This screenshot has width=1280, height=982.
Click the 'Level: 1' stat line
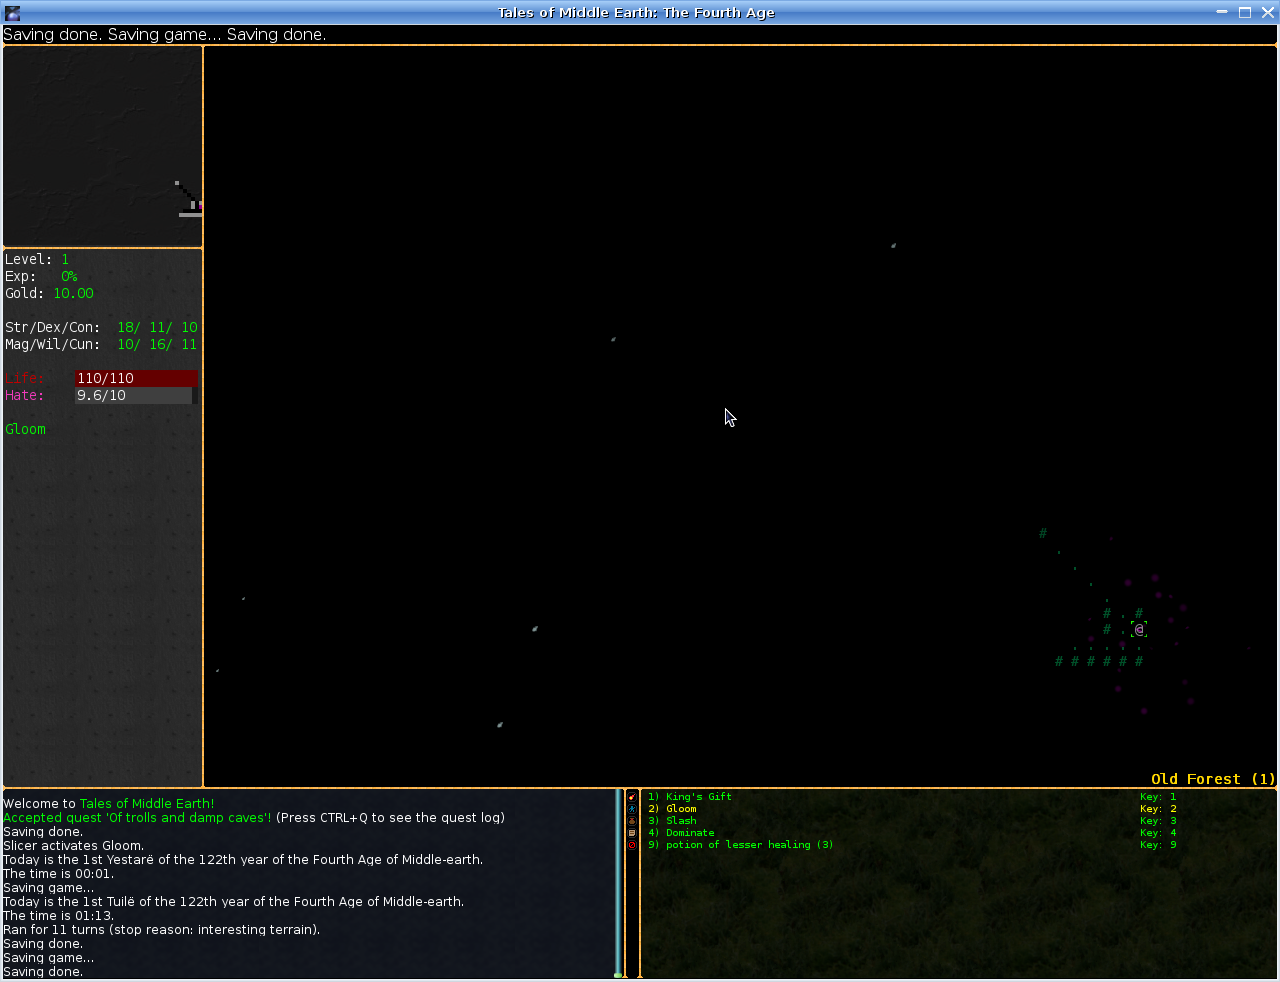(x=37, y=259)
